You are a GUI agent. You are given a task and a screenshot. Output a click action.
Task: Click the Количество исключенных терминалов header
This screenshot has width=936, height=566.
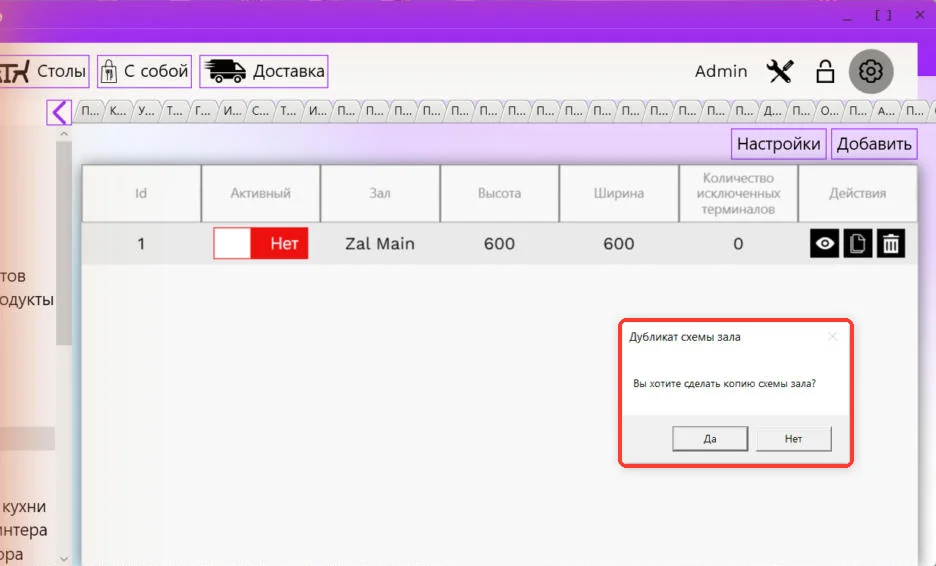tap(738, 193)
